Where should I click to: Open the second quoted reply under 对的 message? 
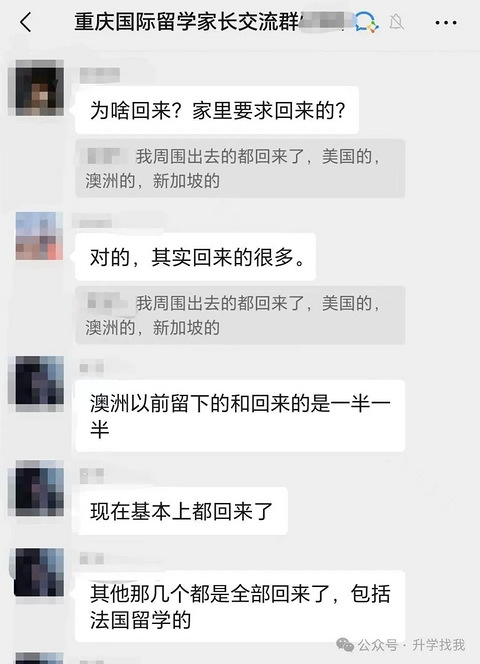click(240, 315)
